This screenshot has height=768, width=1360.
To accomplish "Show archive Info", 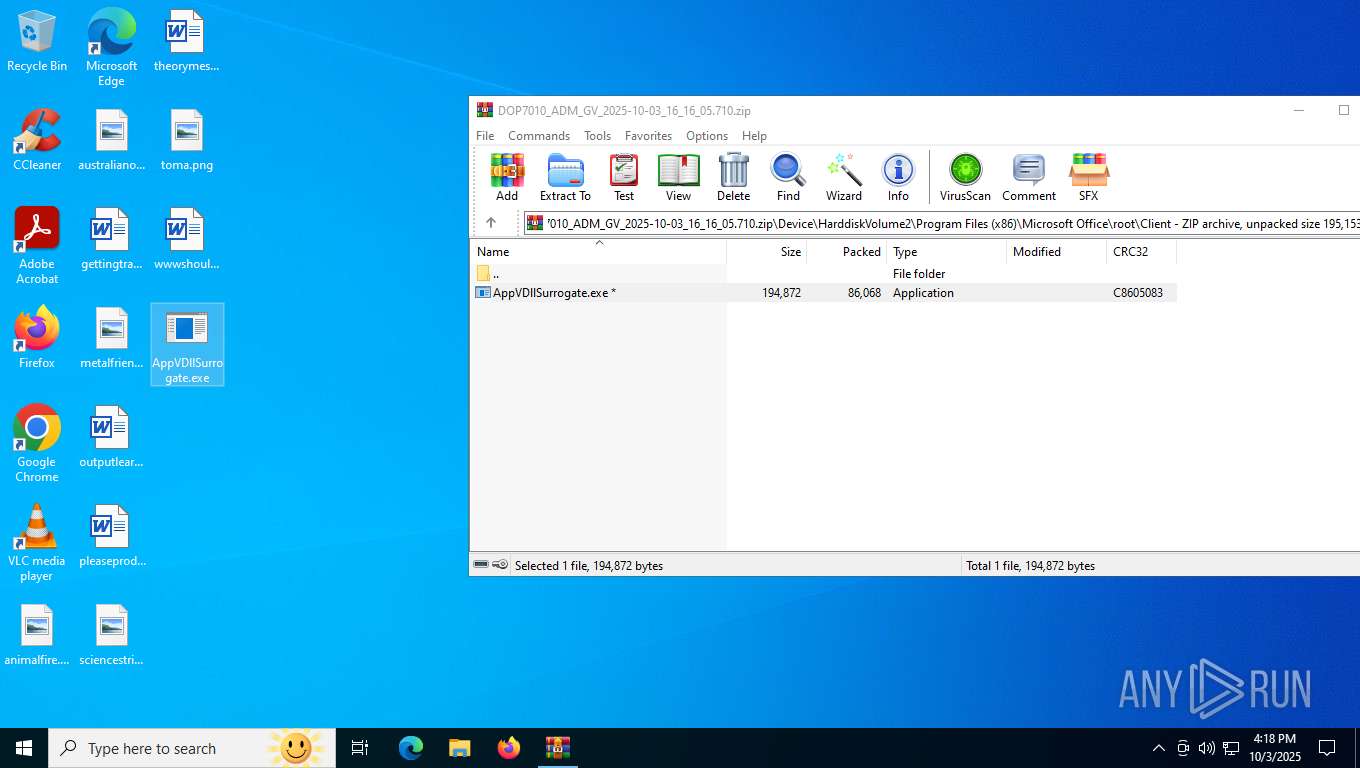I will [898, 178].
